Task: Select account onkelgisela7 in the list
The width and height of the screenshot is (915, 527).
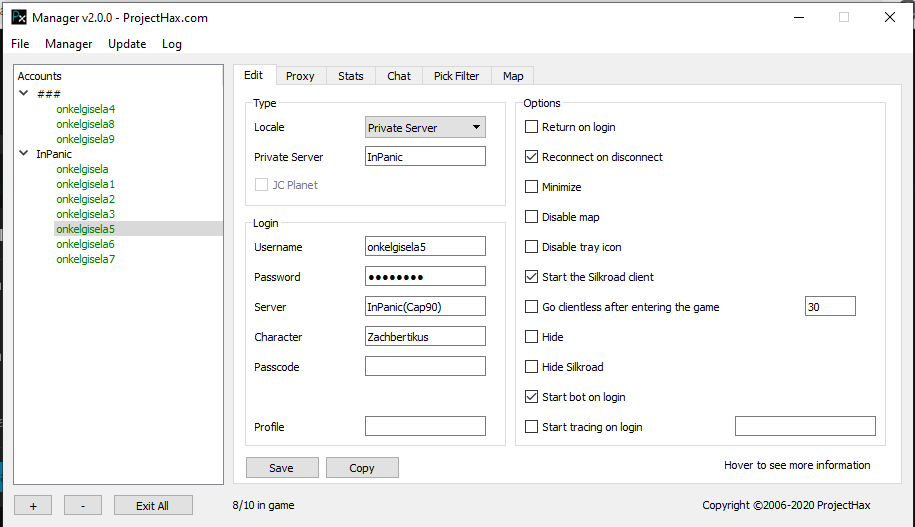Action: (85, 259)
